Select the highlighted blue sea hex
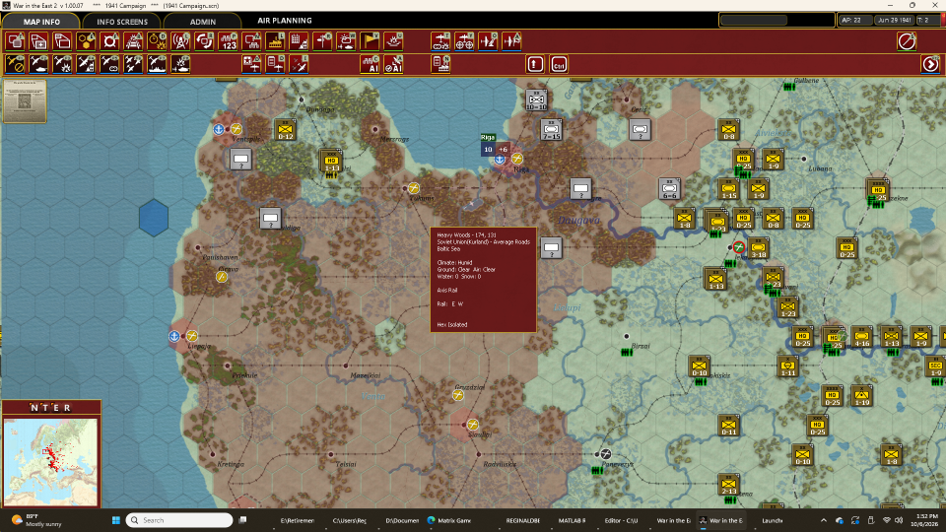Image resolution: width=946 pixels, height=532 pixels. [154, 218]
